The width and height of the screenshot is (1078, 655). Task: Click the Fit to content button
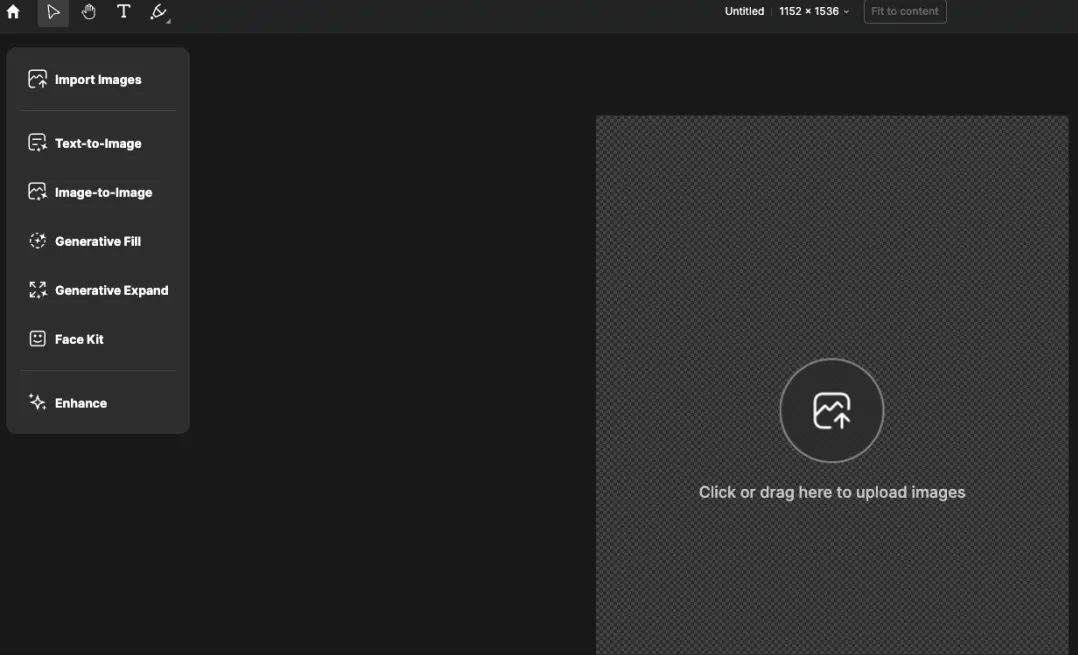tap(904, 12)
